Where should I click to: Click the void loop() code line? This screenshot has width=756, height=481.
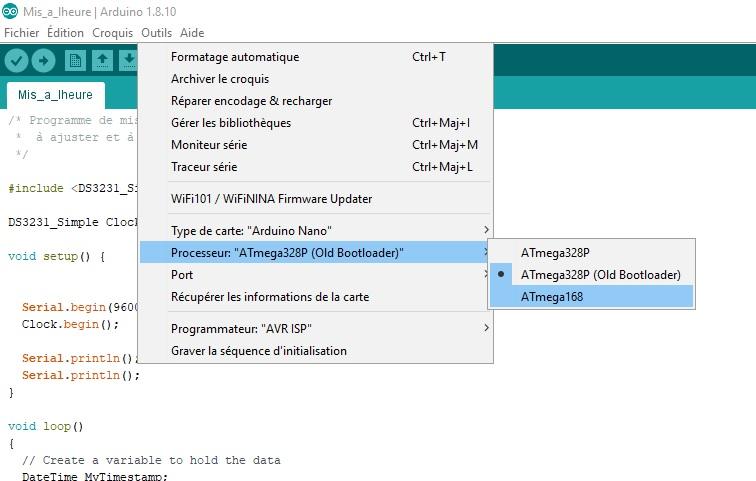point(46,427)
